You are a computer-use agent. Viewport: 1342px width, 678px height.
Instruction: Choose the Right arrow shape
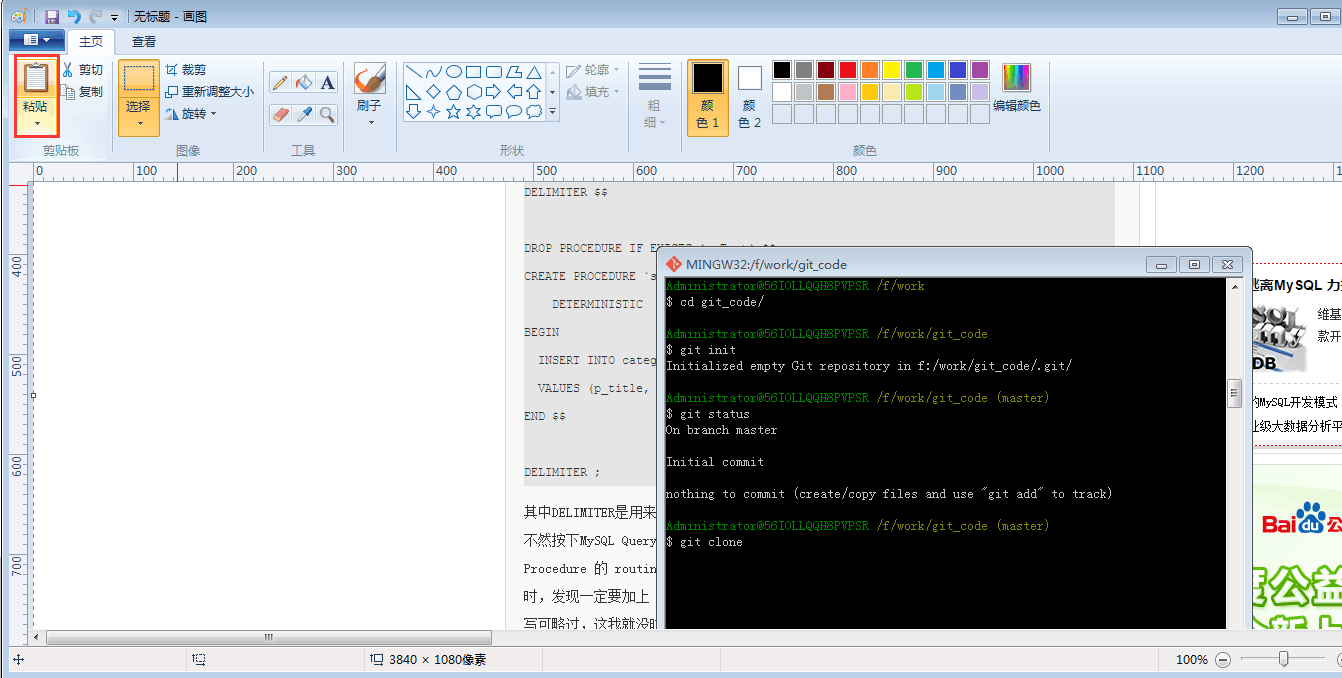click(493, 92)
